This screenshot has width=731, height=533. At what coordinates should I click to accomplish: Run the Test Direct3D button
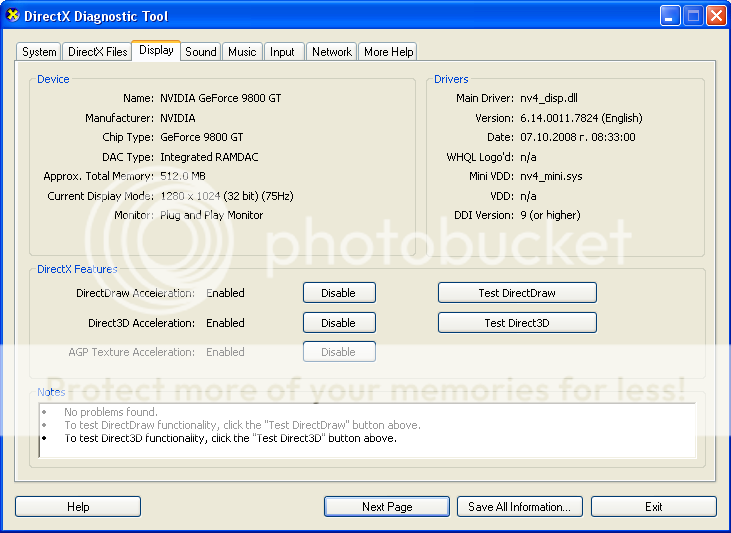[517, 323]
